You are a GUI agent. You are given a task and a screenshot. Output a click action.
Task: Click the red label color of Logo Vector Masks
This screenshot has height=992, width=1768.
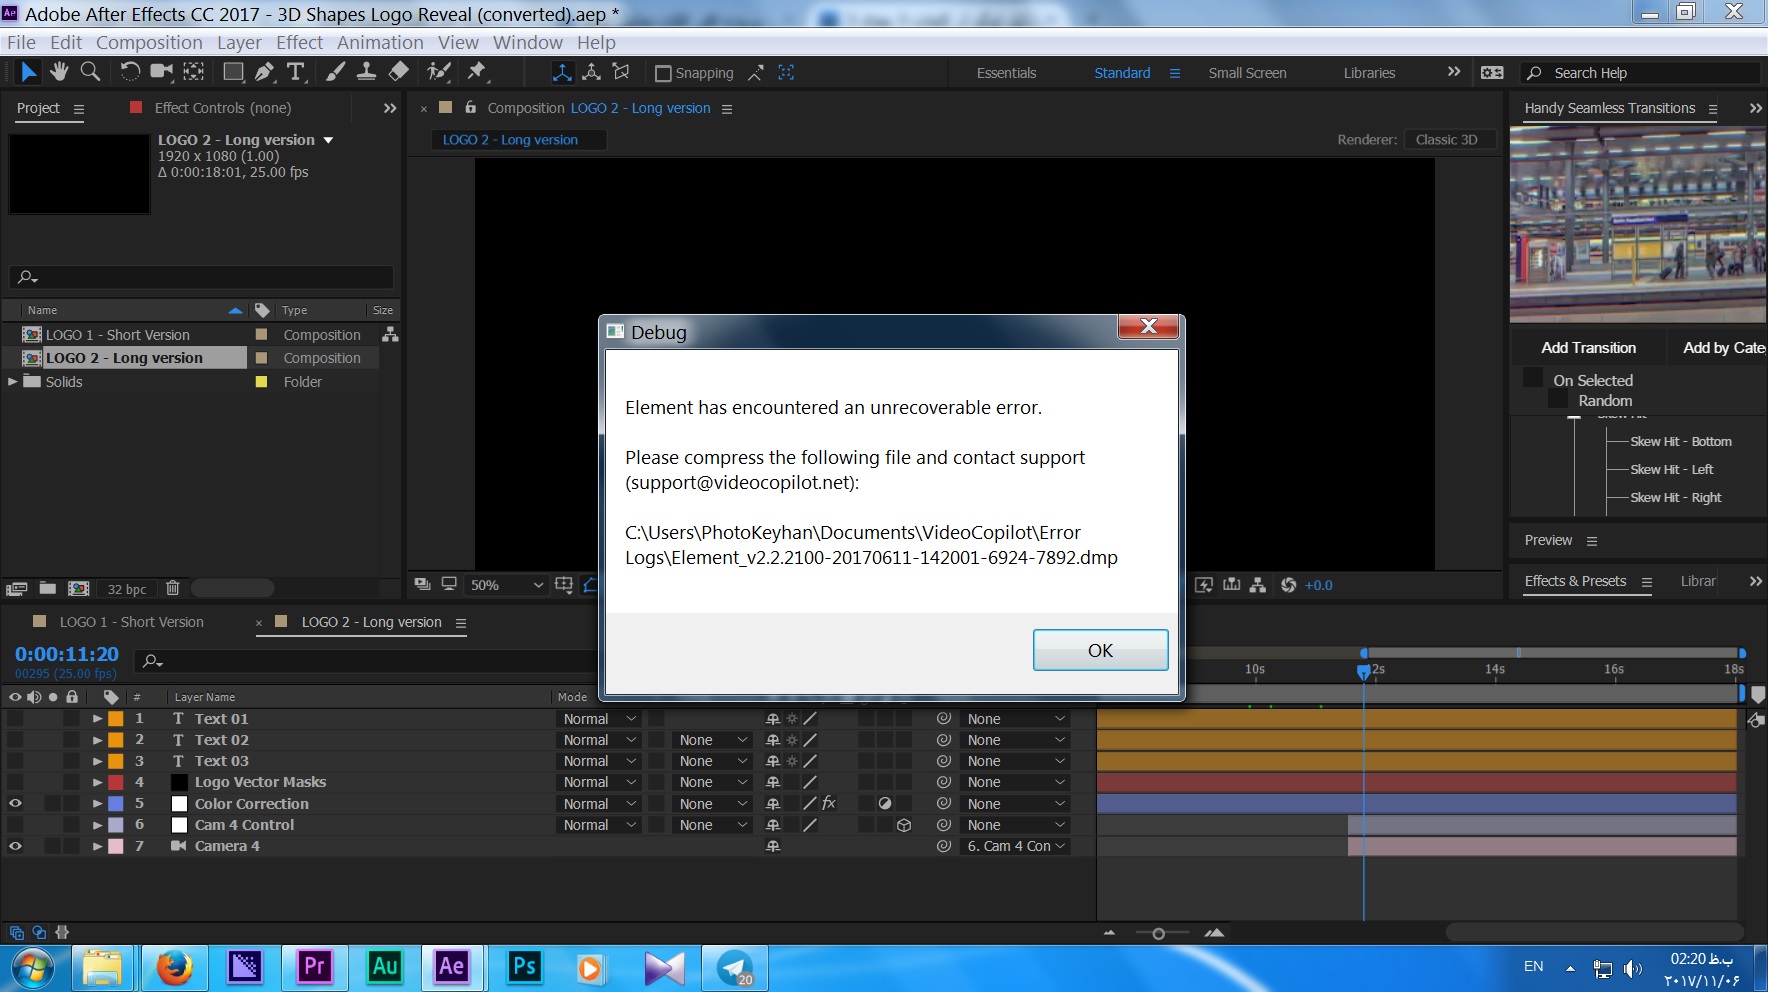(x=116, y=782)
